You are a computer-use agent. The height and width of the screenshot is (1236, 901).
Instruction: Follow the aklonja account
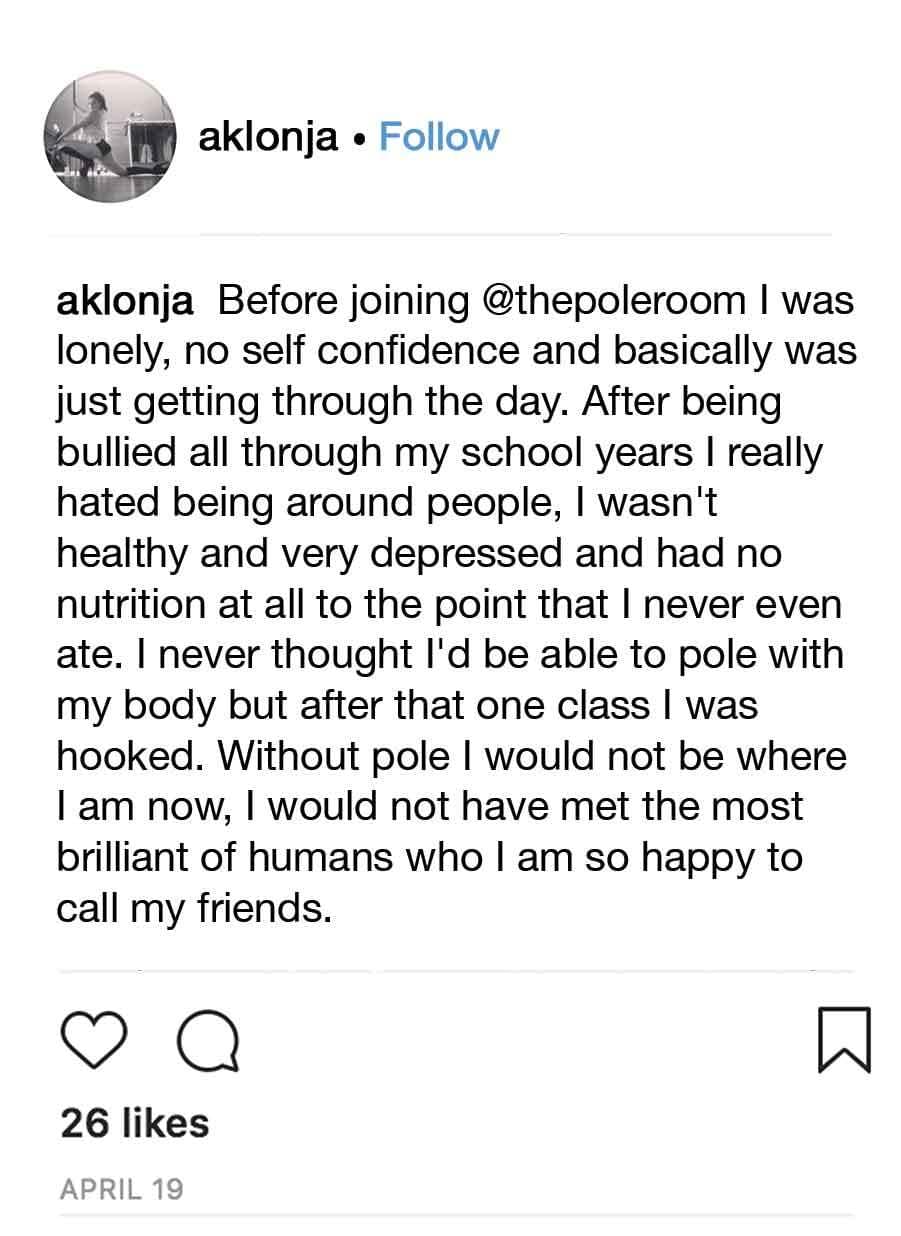coord(439,137)
